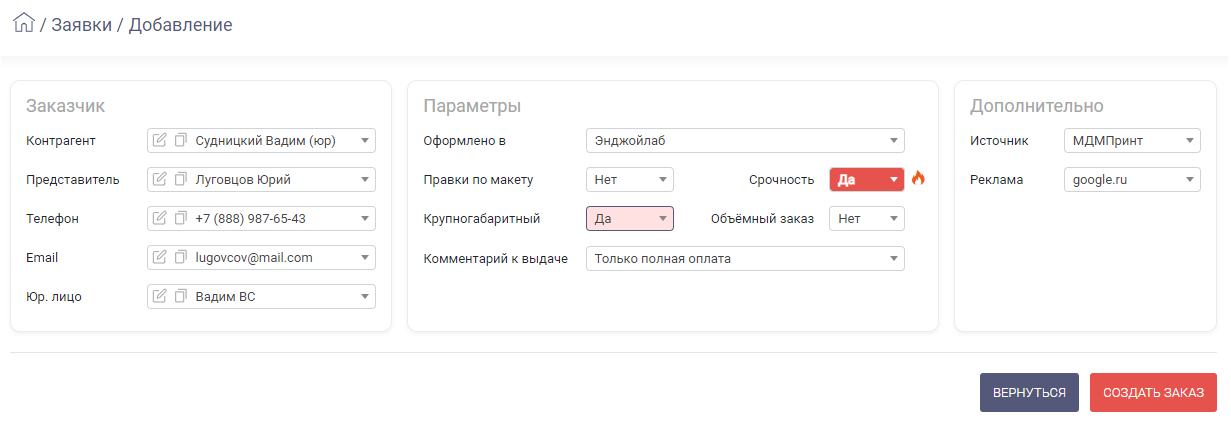This screenshot has width=1231, height=425.
Task: Expand the red Срочность dropdown
Action: click(x=867, y=180)
